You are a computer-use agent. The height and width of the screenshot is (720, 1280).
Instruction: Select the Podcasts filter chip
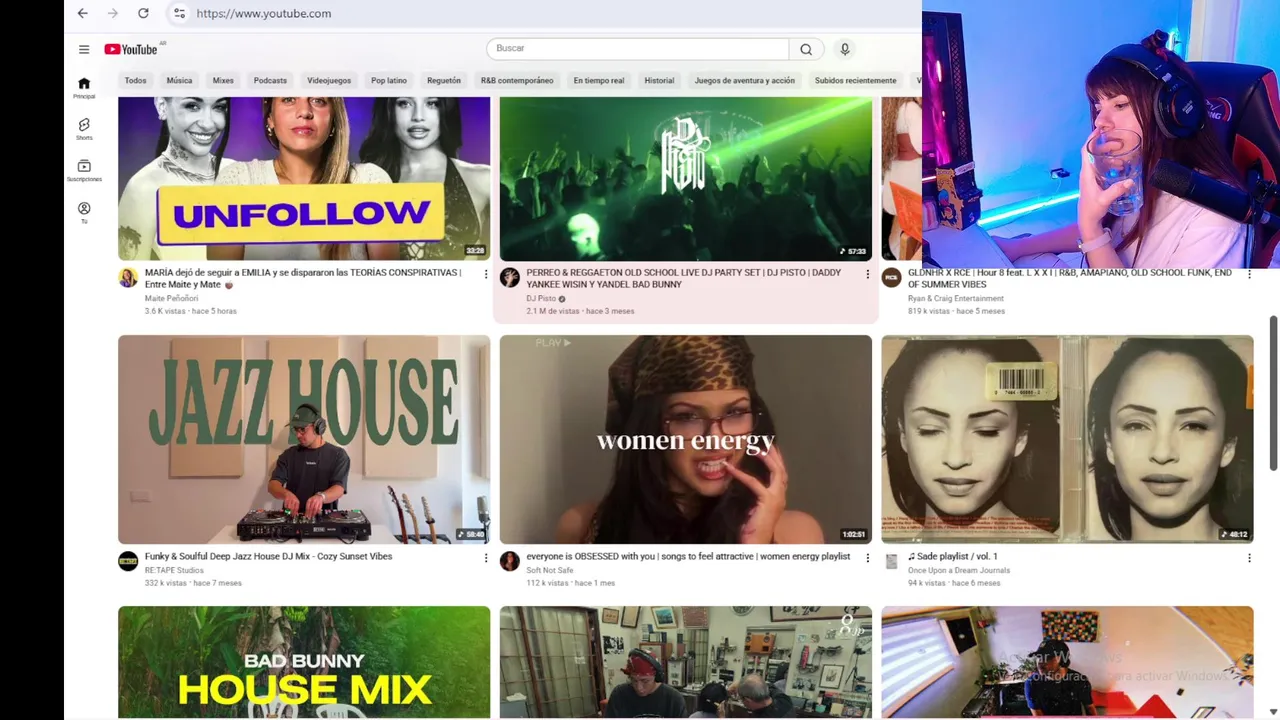tap(270, 80)
